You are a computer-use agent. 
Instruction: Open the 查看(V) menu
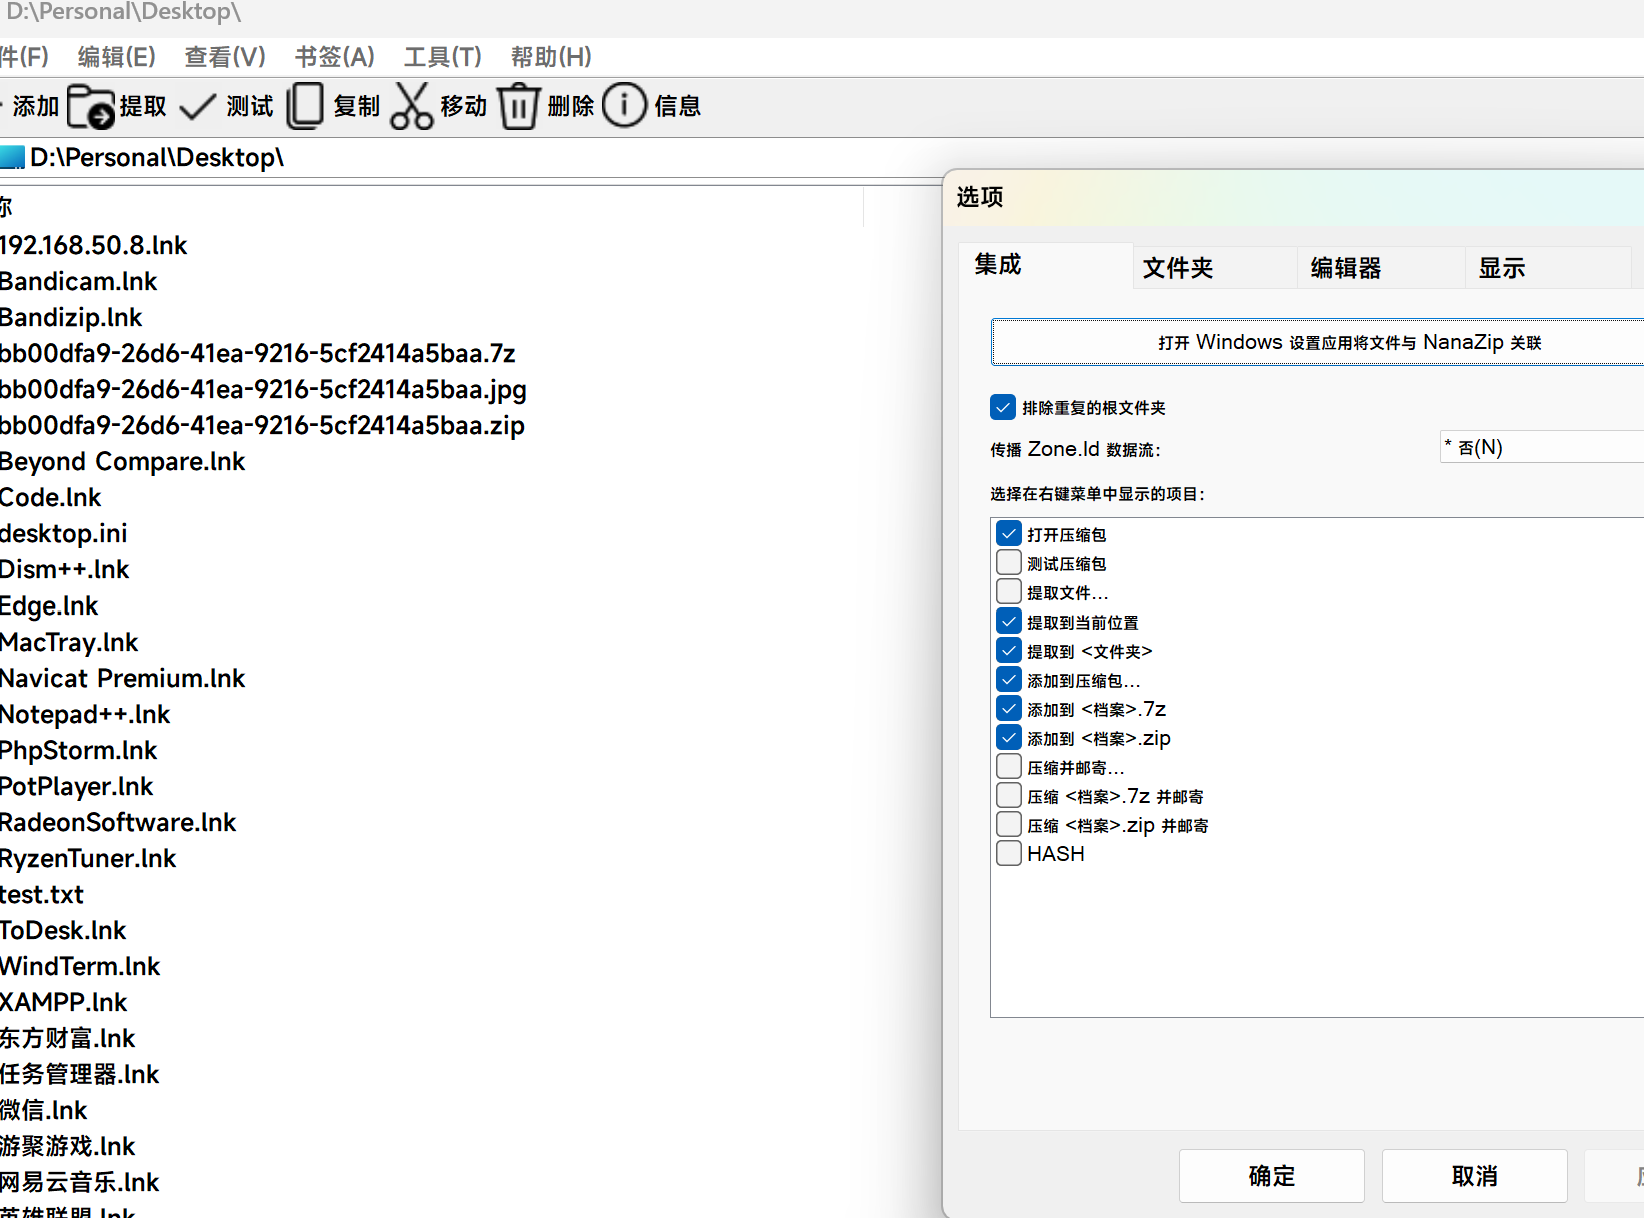(225, 57)
